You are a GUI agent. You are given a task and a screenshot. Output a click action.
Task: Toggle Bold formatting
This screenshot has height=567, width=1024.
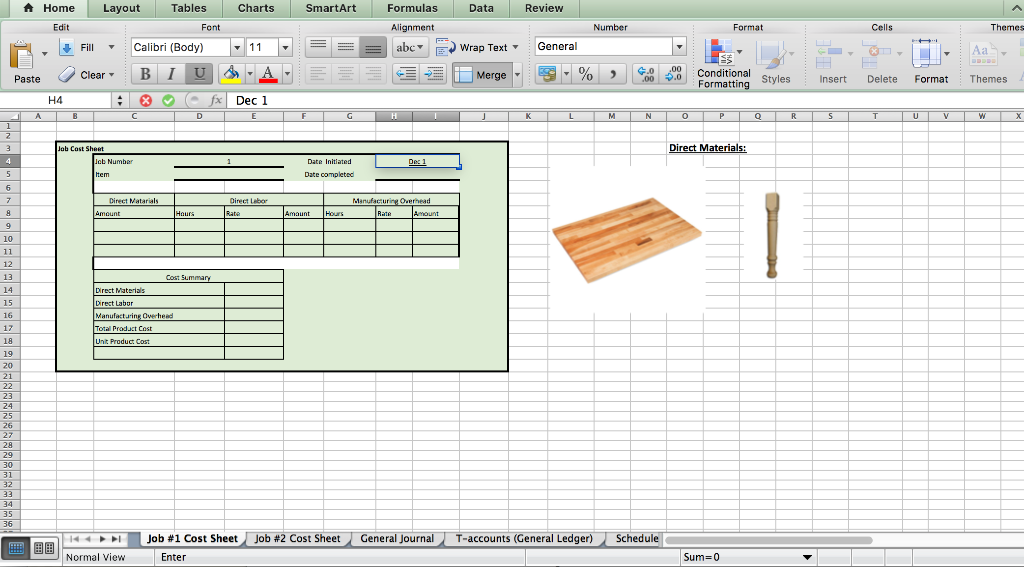click(145, 74)
